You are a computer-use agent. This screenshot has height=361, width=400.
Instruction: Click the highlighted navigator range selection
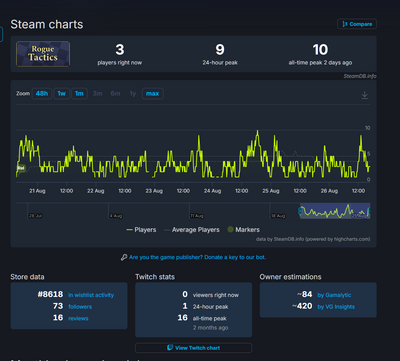[335, 211]
